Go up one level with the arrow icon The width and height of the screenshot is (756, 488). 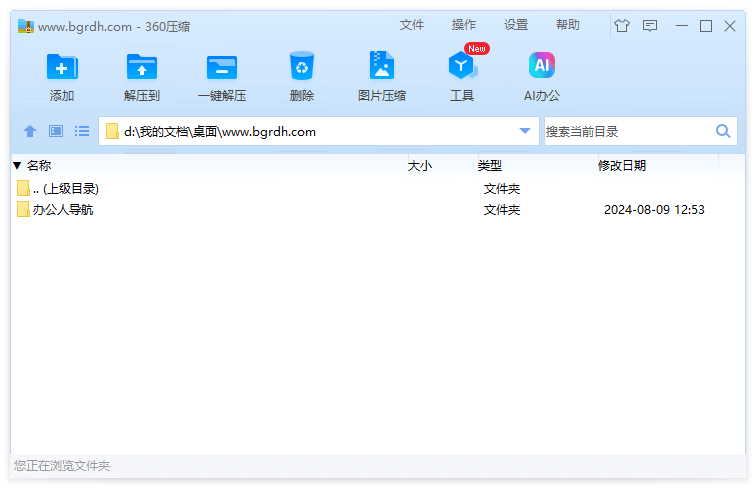(30, 131)
